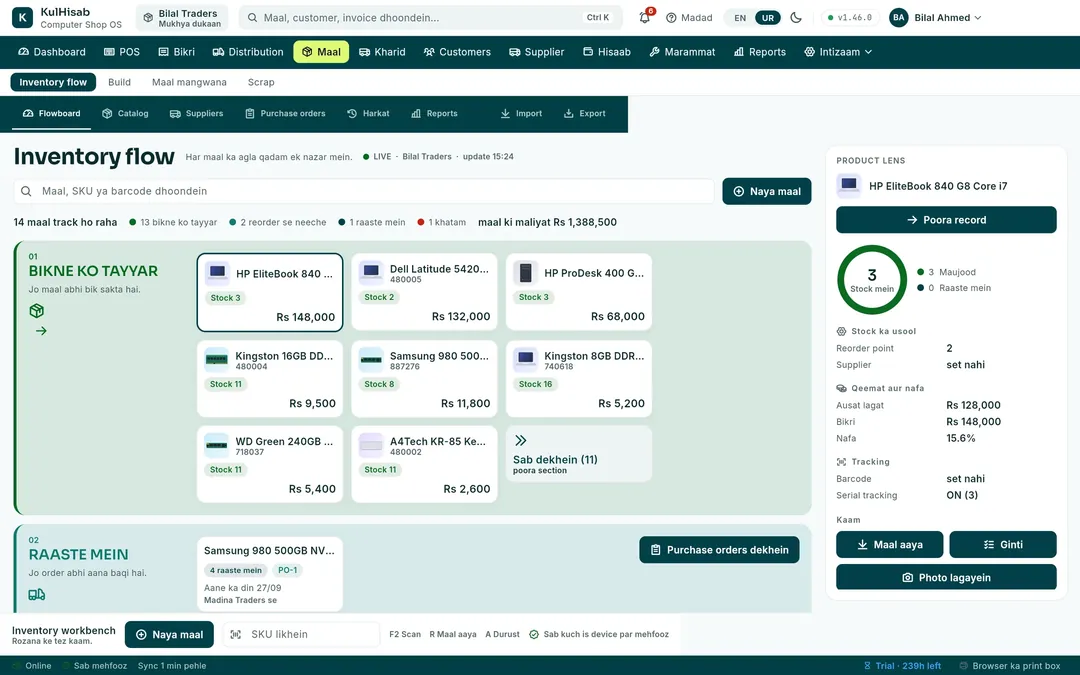Screen dimensions: 1080x675
Task: Click the Export button
Action: (585, 114)
